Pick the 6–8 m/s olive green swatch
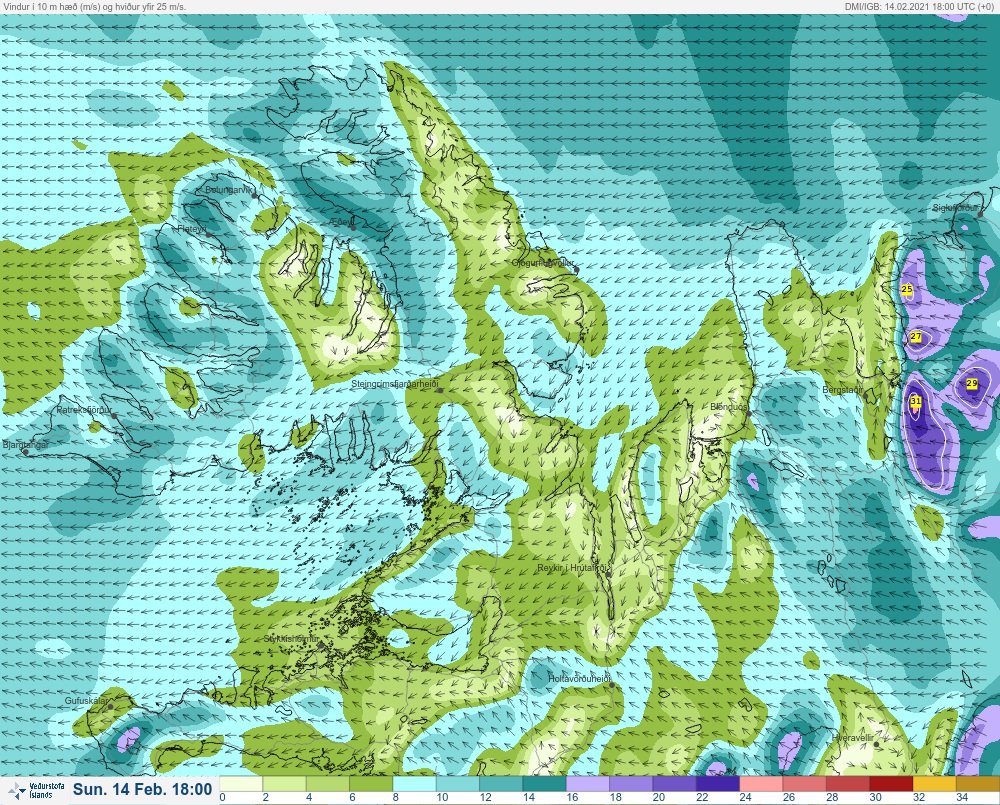This screenshot has width=1000, height=805. point(371,783)
